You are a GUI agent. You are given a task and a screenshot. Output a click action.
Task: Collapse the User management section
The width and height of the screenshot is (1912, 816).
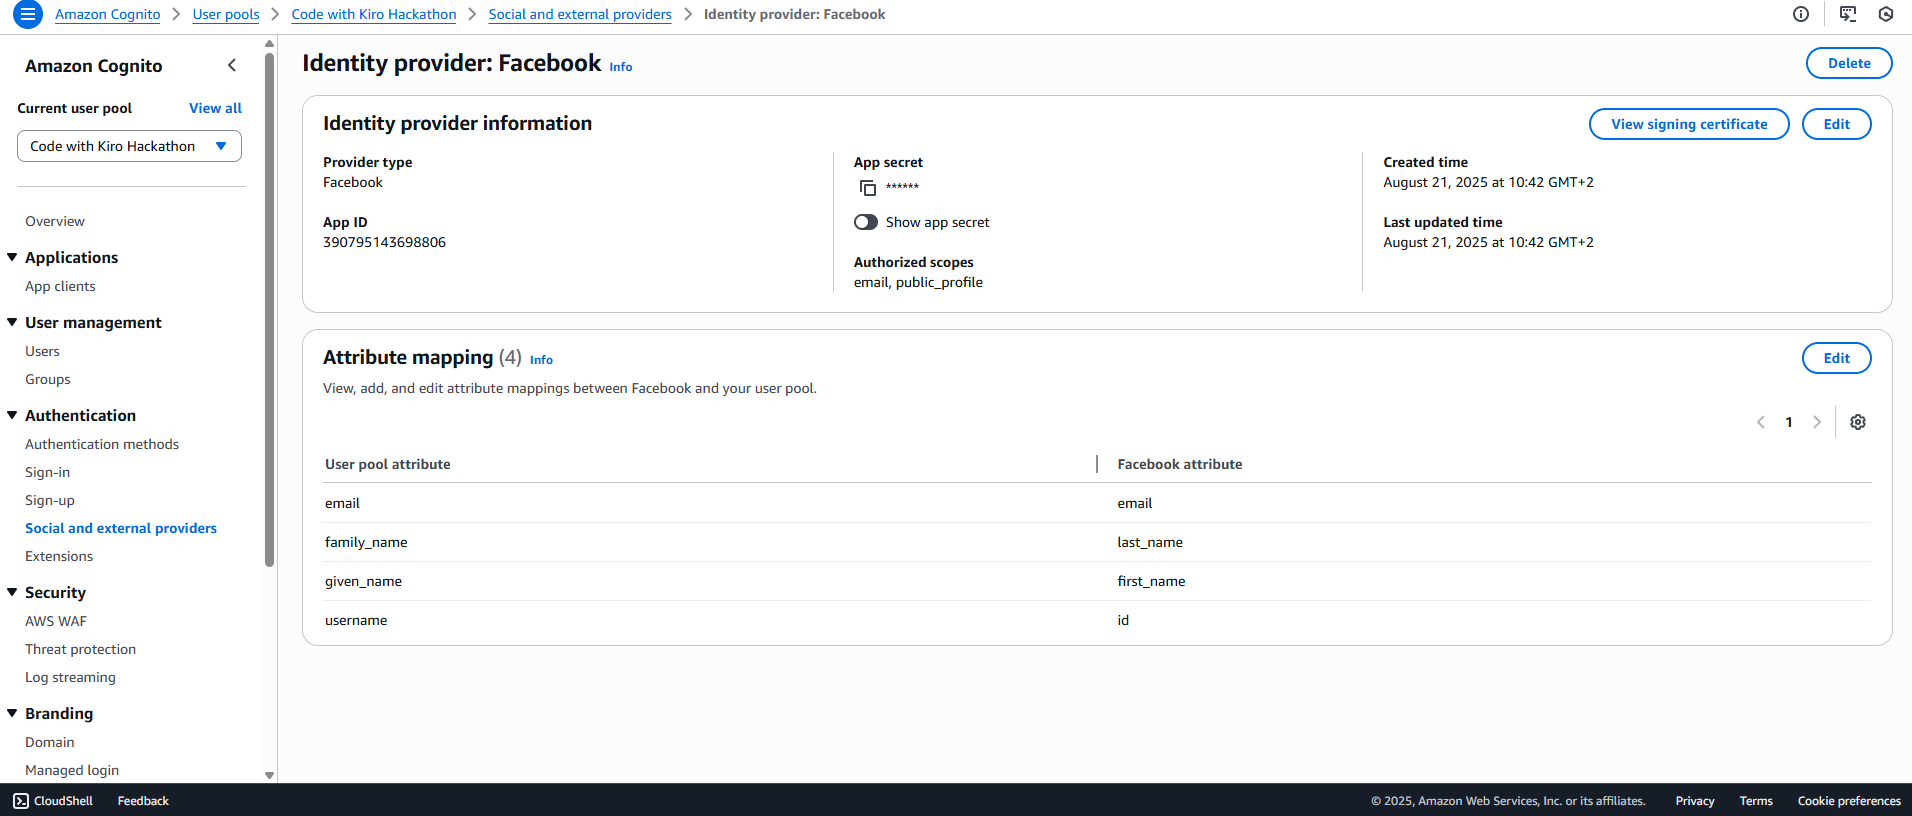(12, 322)
